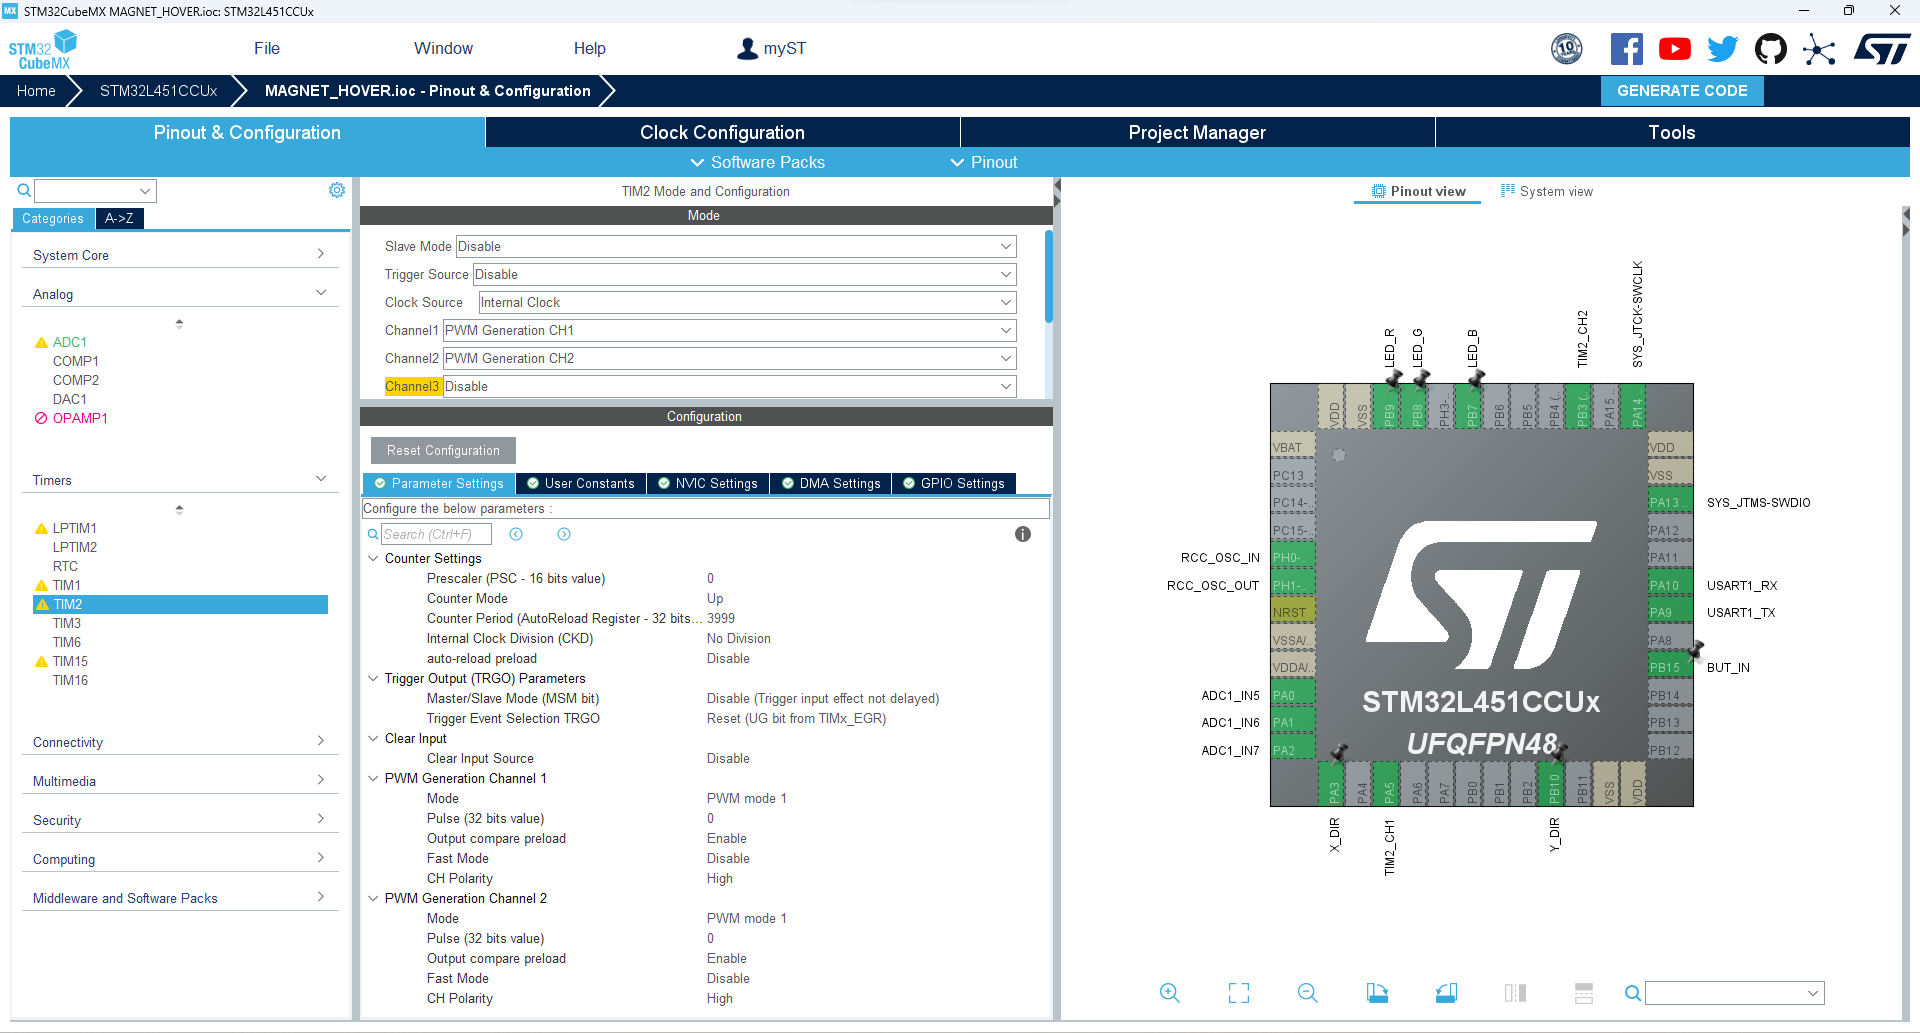
Task: Open the Slave Mode dropdown
Action: [x=736, y=246]
